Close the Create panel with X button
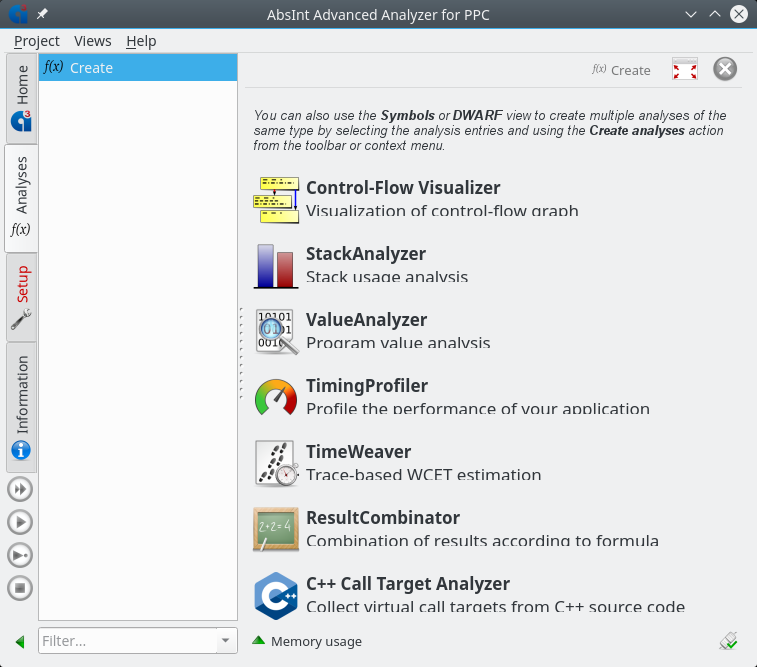The height and width of the screenshot is (667, 757). [x=725, y=69]
